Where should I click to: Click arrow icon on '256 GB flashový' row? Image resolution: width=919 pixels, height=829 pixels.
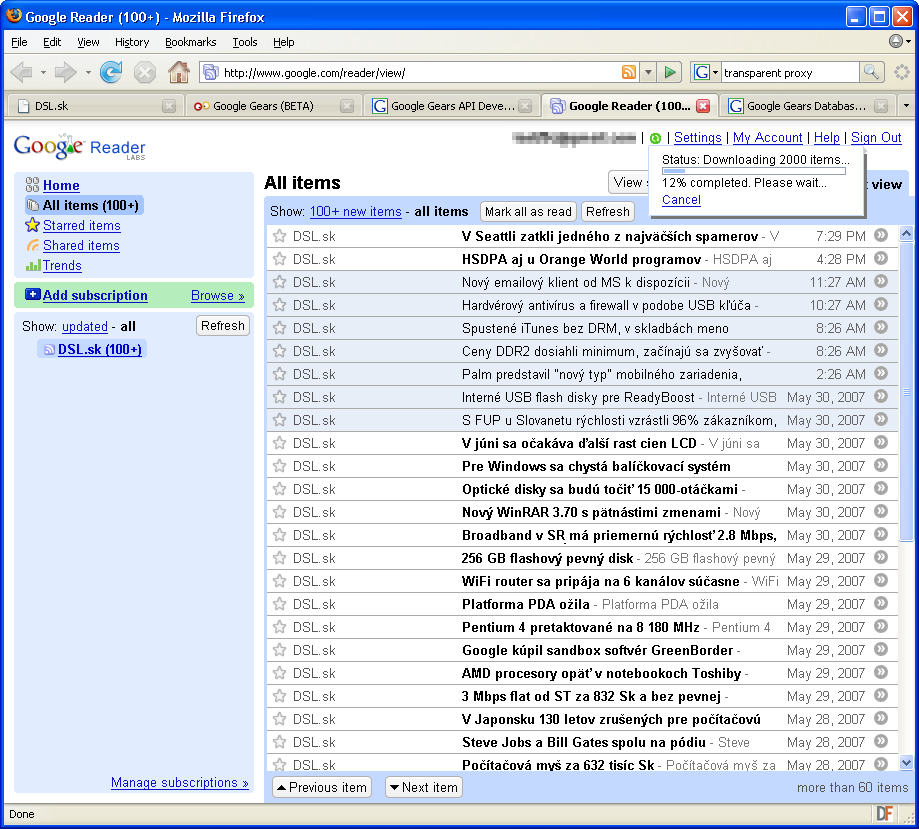click(880, 558)
